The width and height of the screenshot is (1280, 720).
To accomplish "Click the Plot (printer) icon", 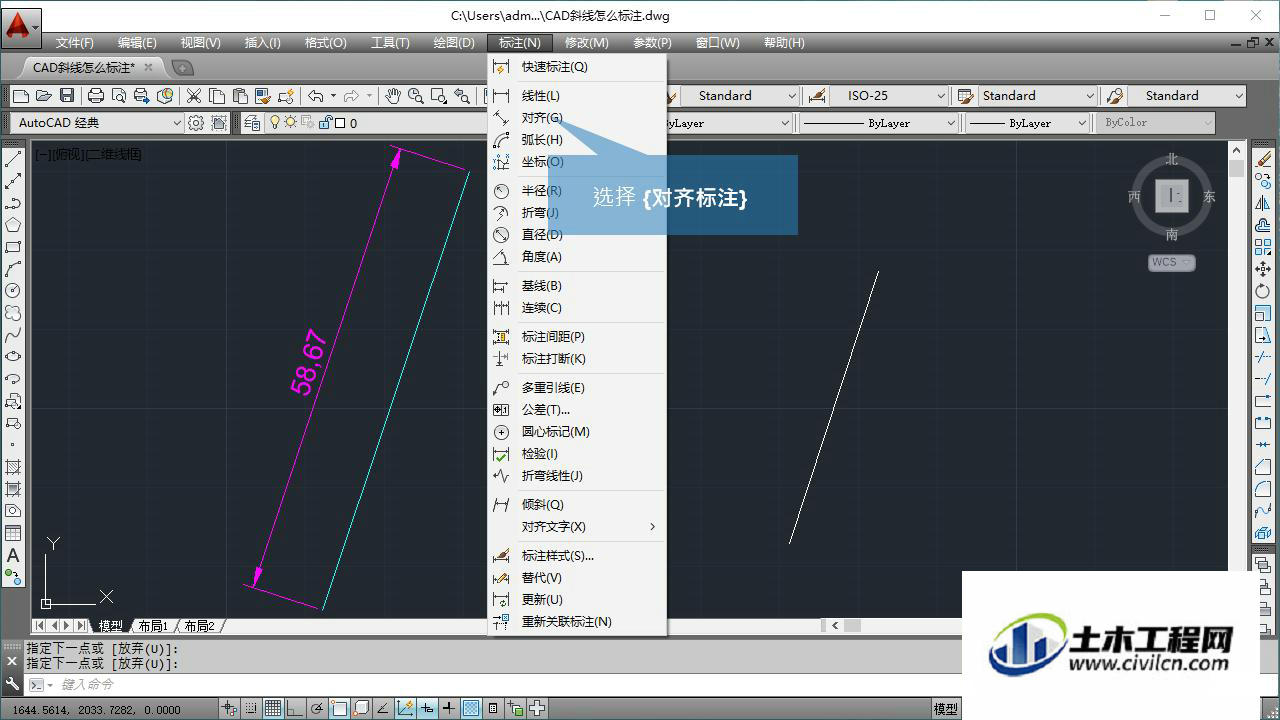I will point(96,96).
